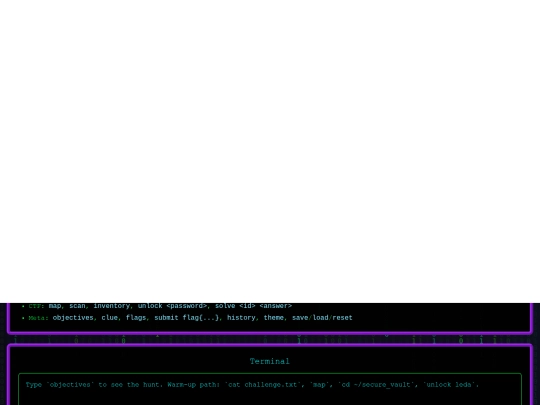This screenshot has width=540, height=405.
Task: Click the 'reset' command word
Action: coord(342,318)
